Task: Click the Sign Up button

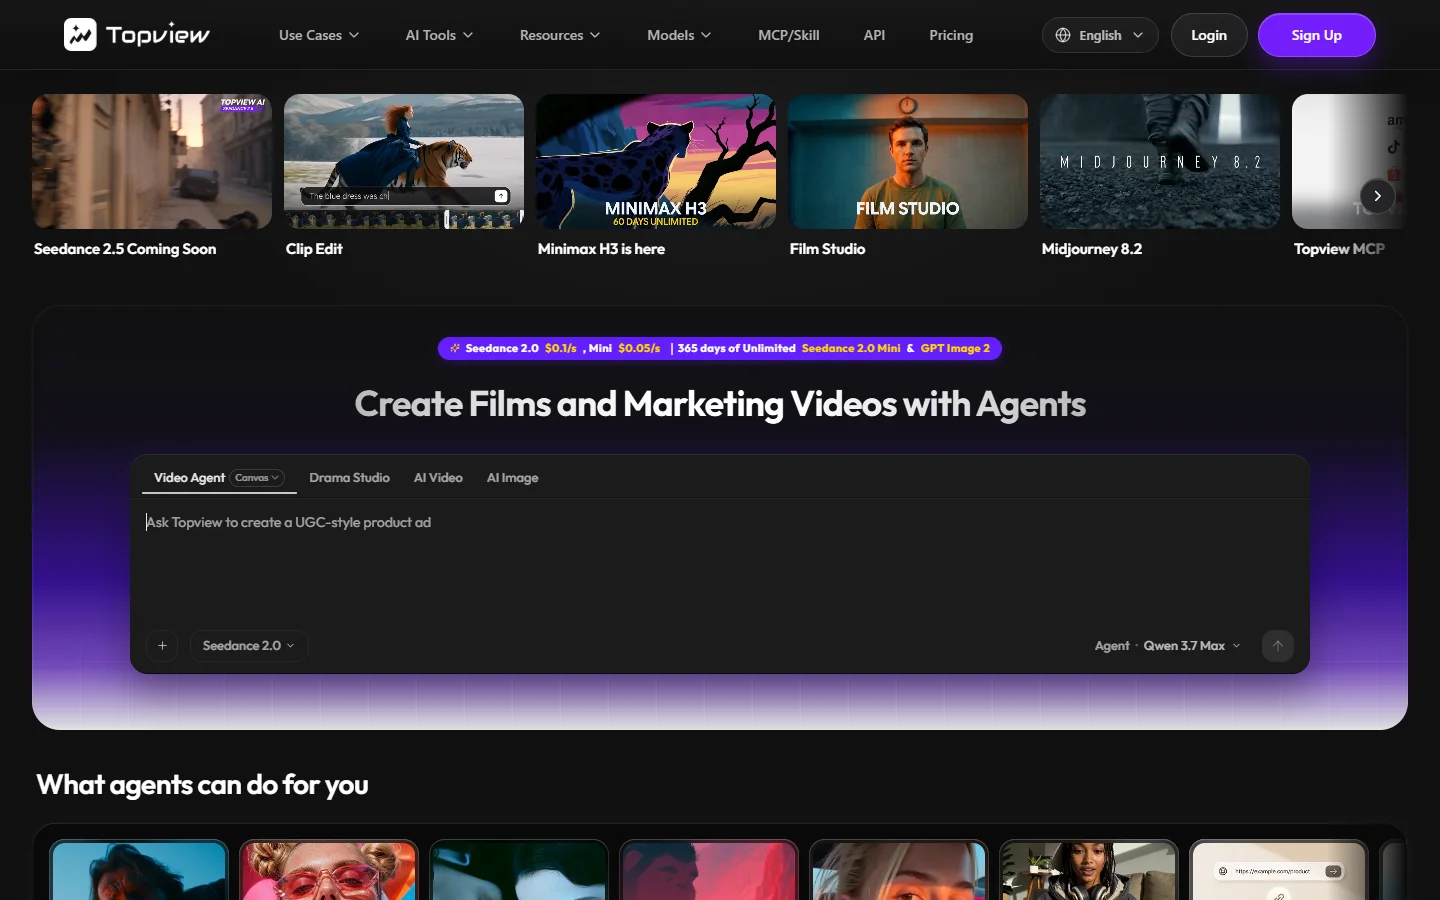Action: click(x=1316, y=35)
